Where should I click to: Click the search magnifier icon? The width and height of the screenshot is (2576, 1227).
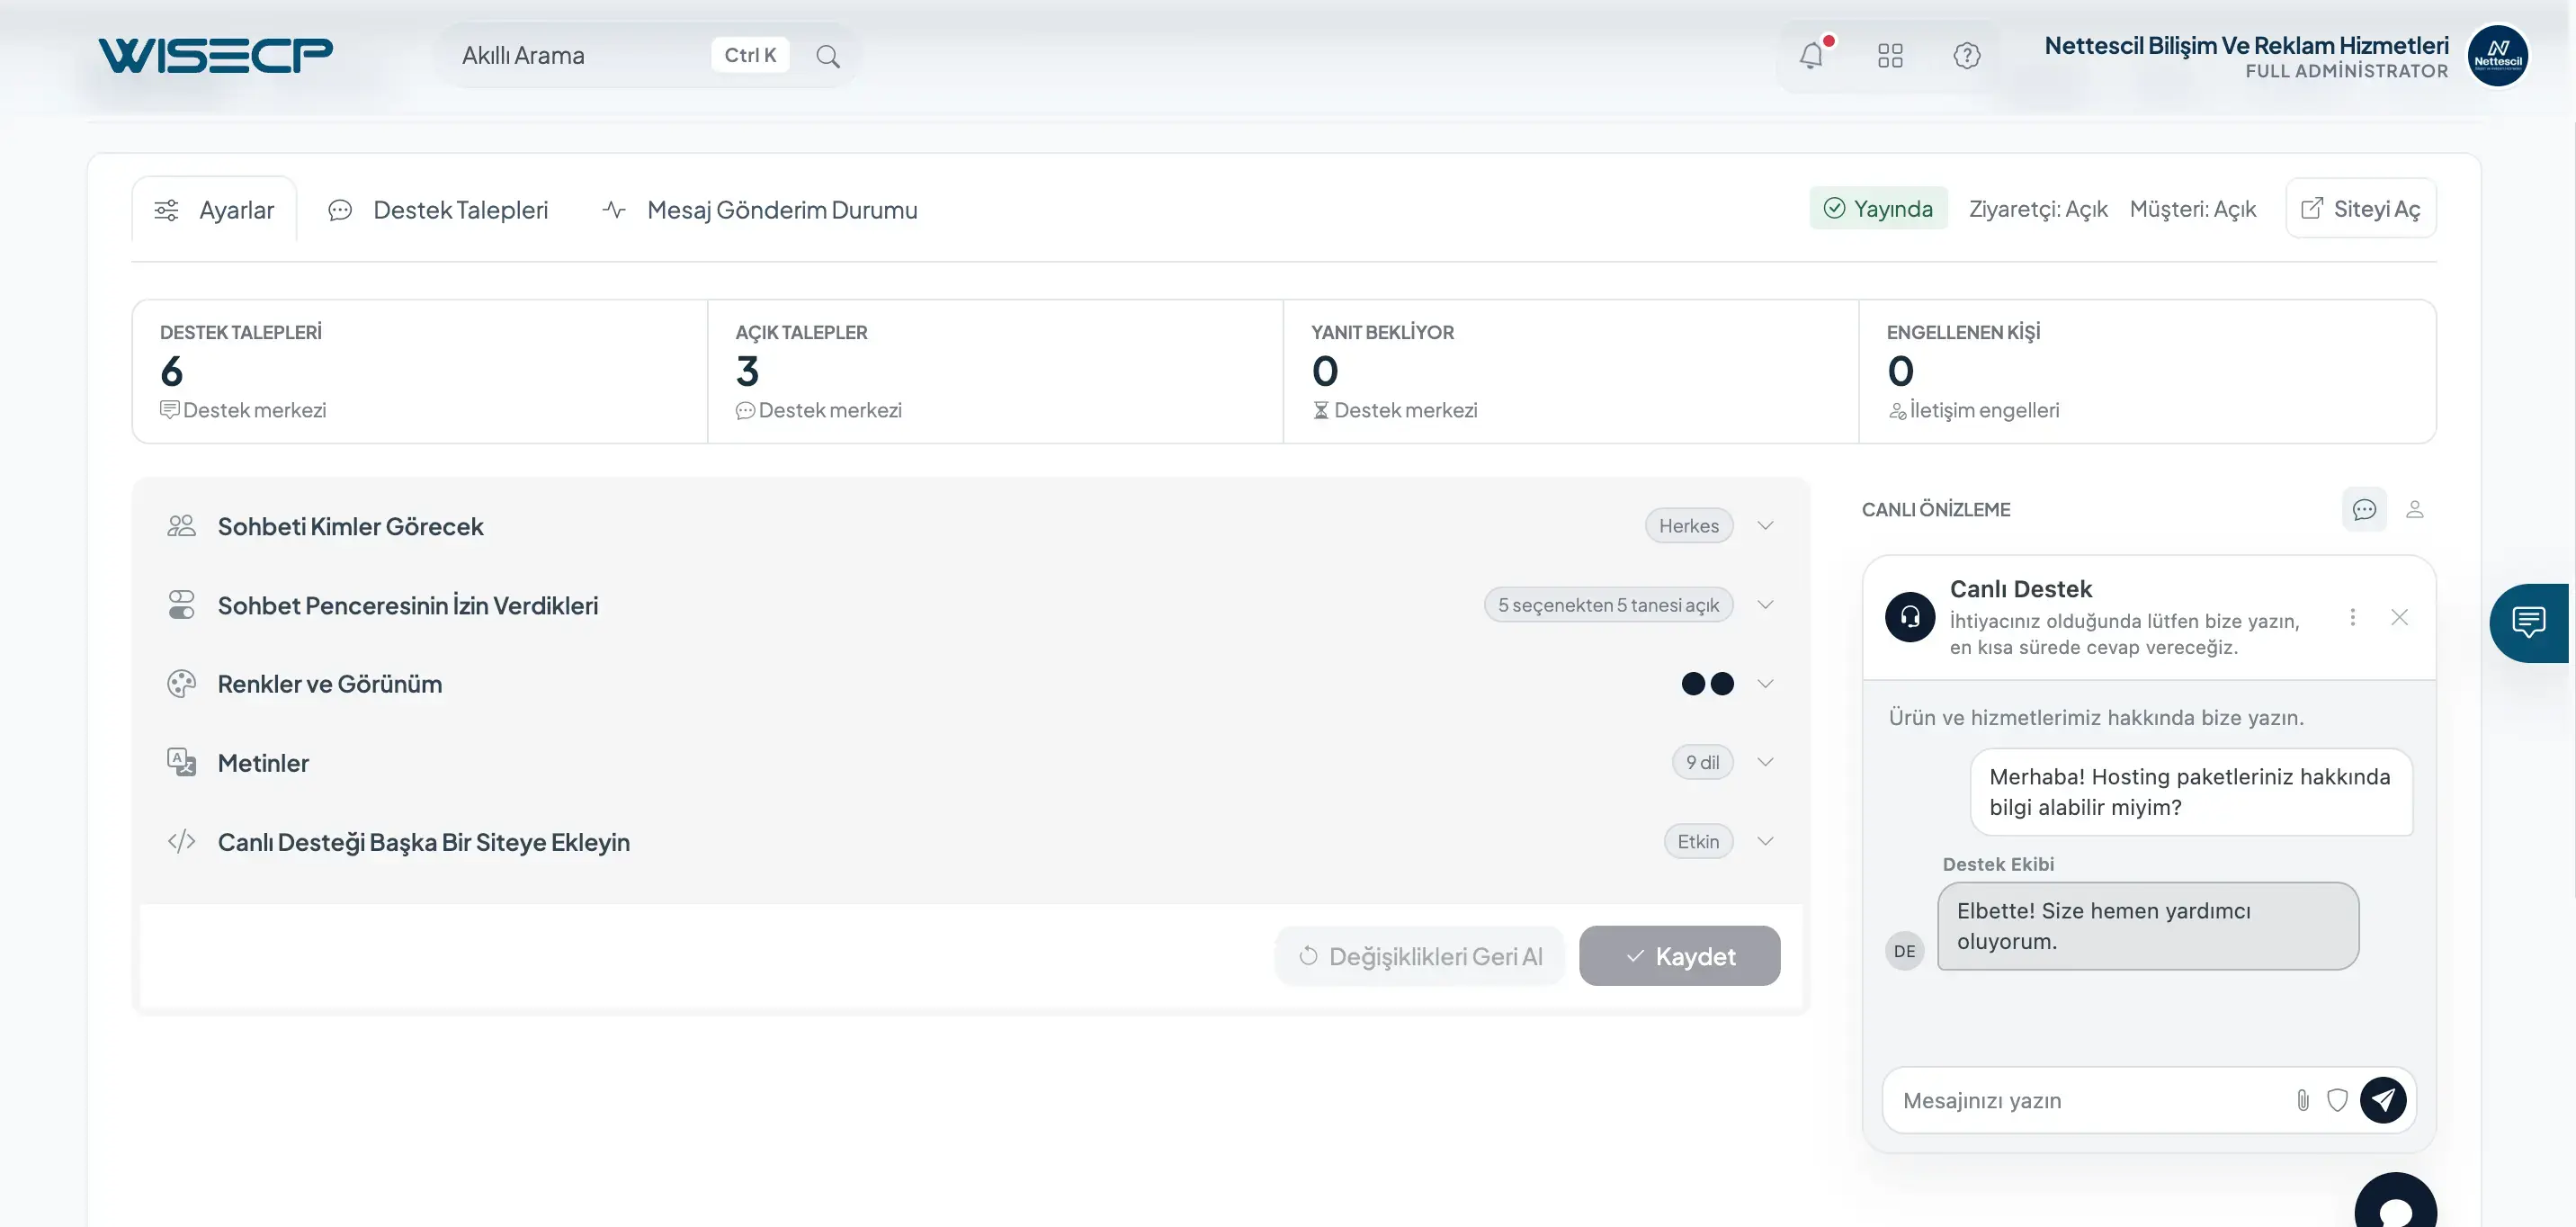pos(827,56)
